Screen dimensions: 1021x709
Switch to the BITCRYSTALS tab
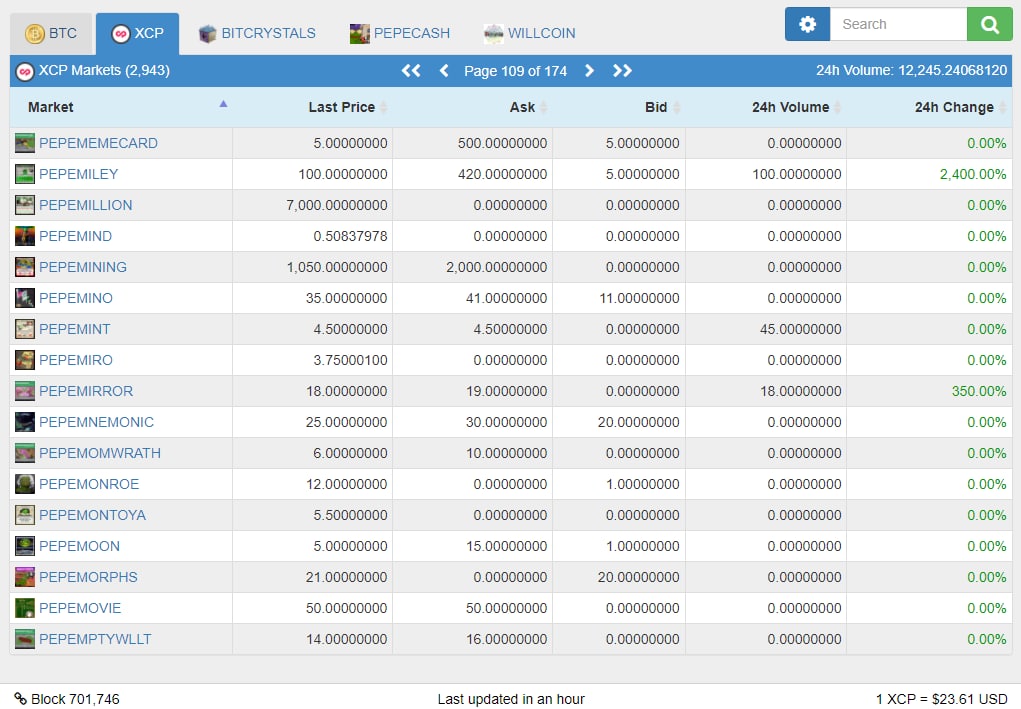[257, 33]
